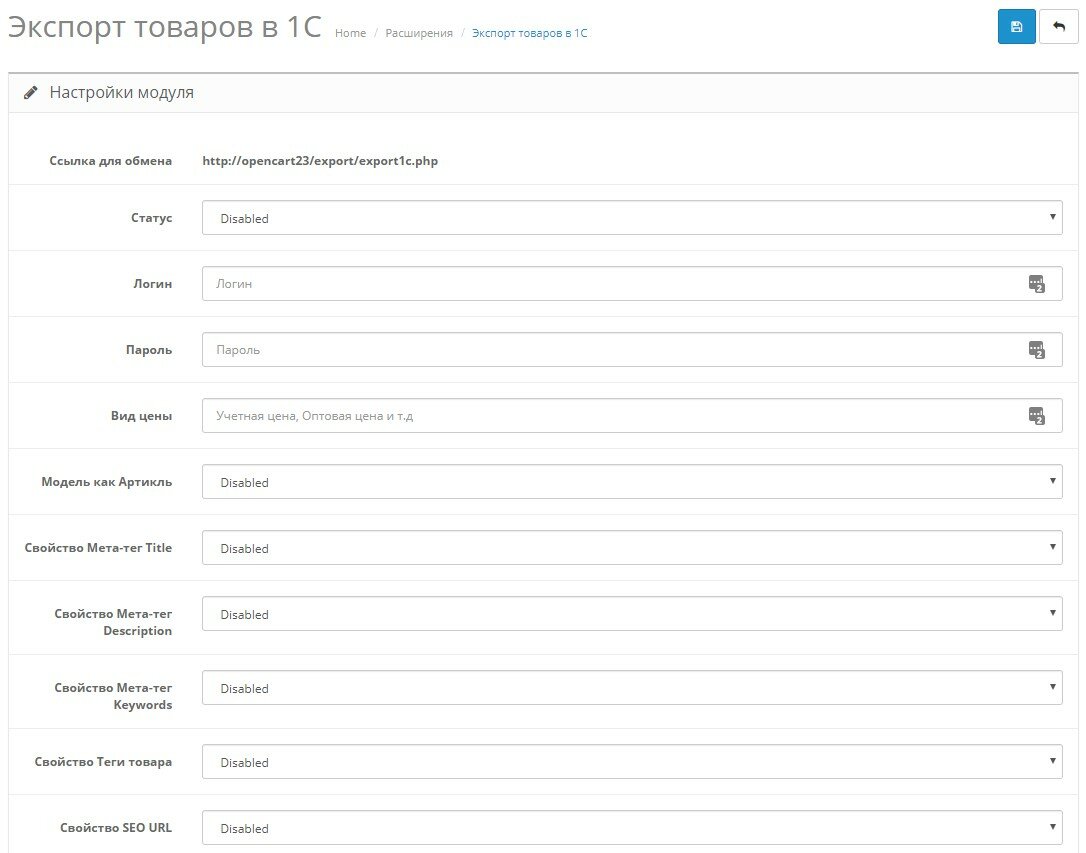
Task: Open the Свойство Теги товара dropdown
Action: tap(632, 762)
